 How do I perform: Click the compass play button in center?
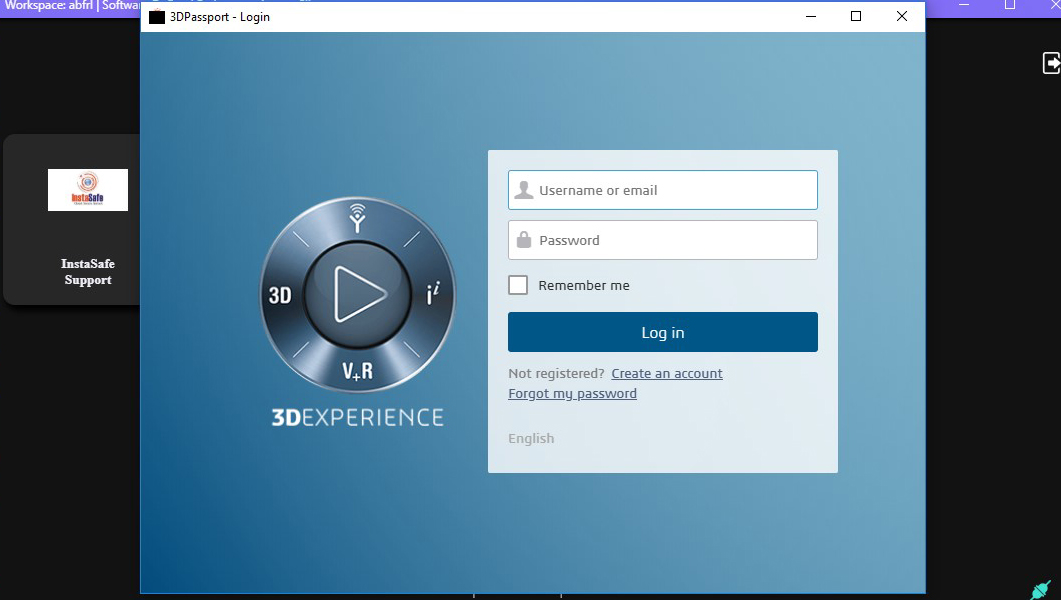click(x=358, y=294)
